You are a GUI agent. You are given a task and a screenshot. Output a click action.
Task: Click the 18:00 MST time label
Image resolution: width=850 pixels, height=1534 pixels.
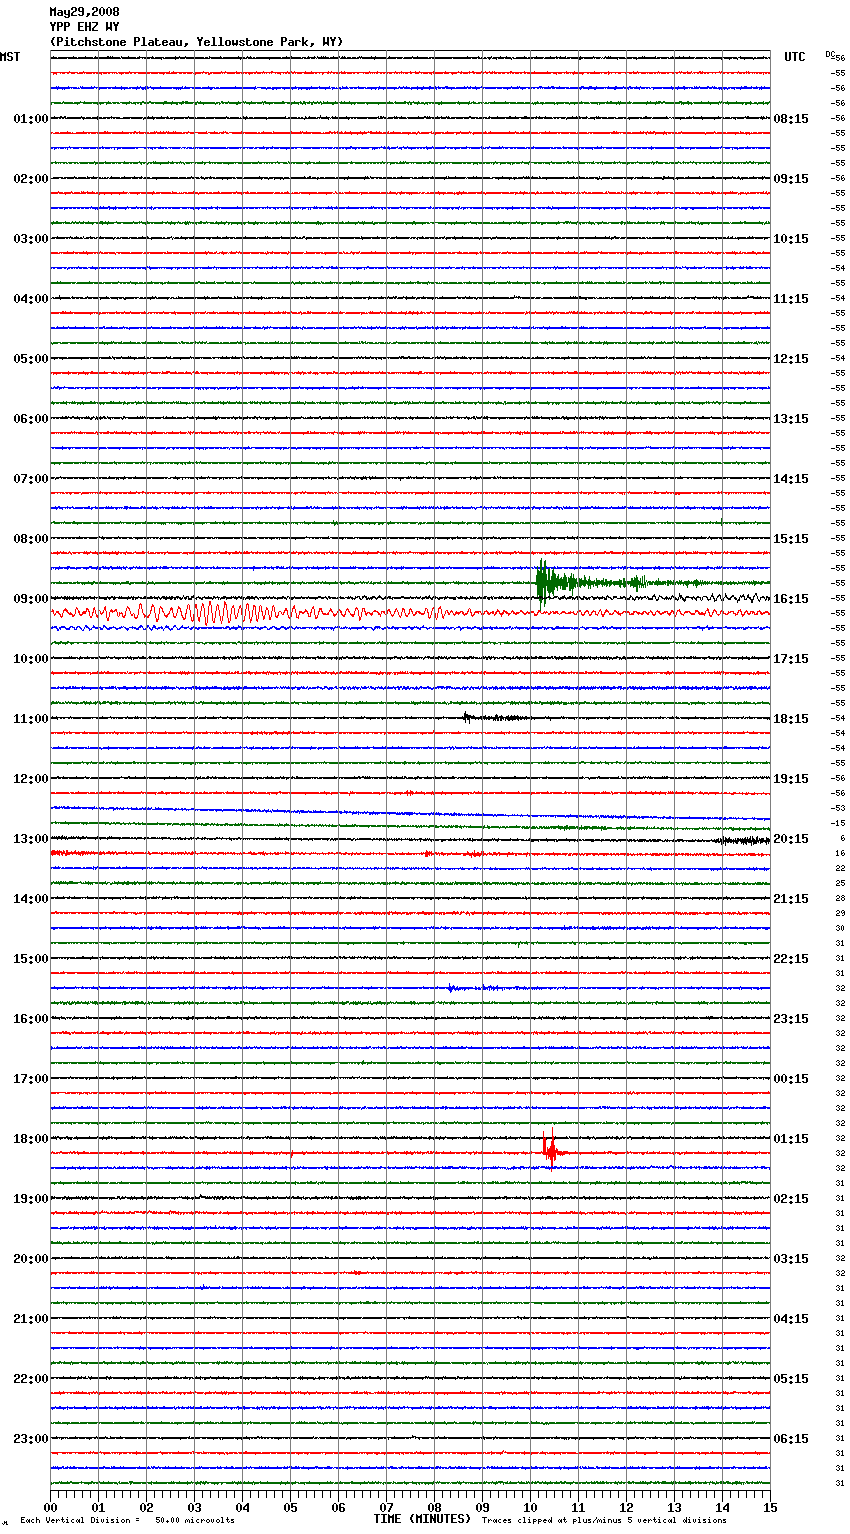[x=30, y=1139]
